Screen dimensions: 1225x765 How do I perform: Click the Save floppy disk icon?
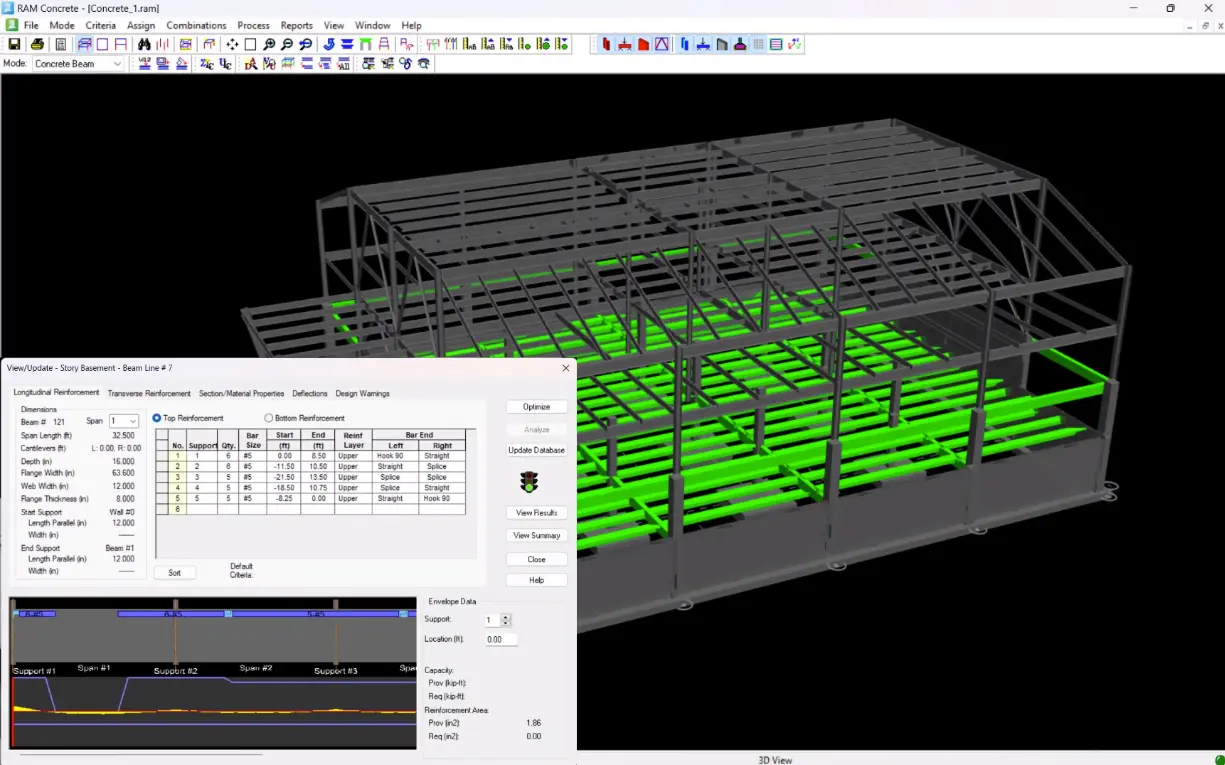(x=15, y=44)
